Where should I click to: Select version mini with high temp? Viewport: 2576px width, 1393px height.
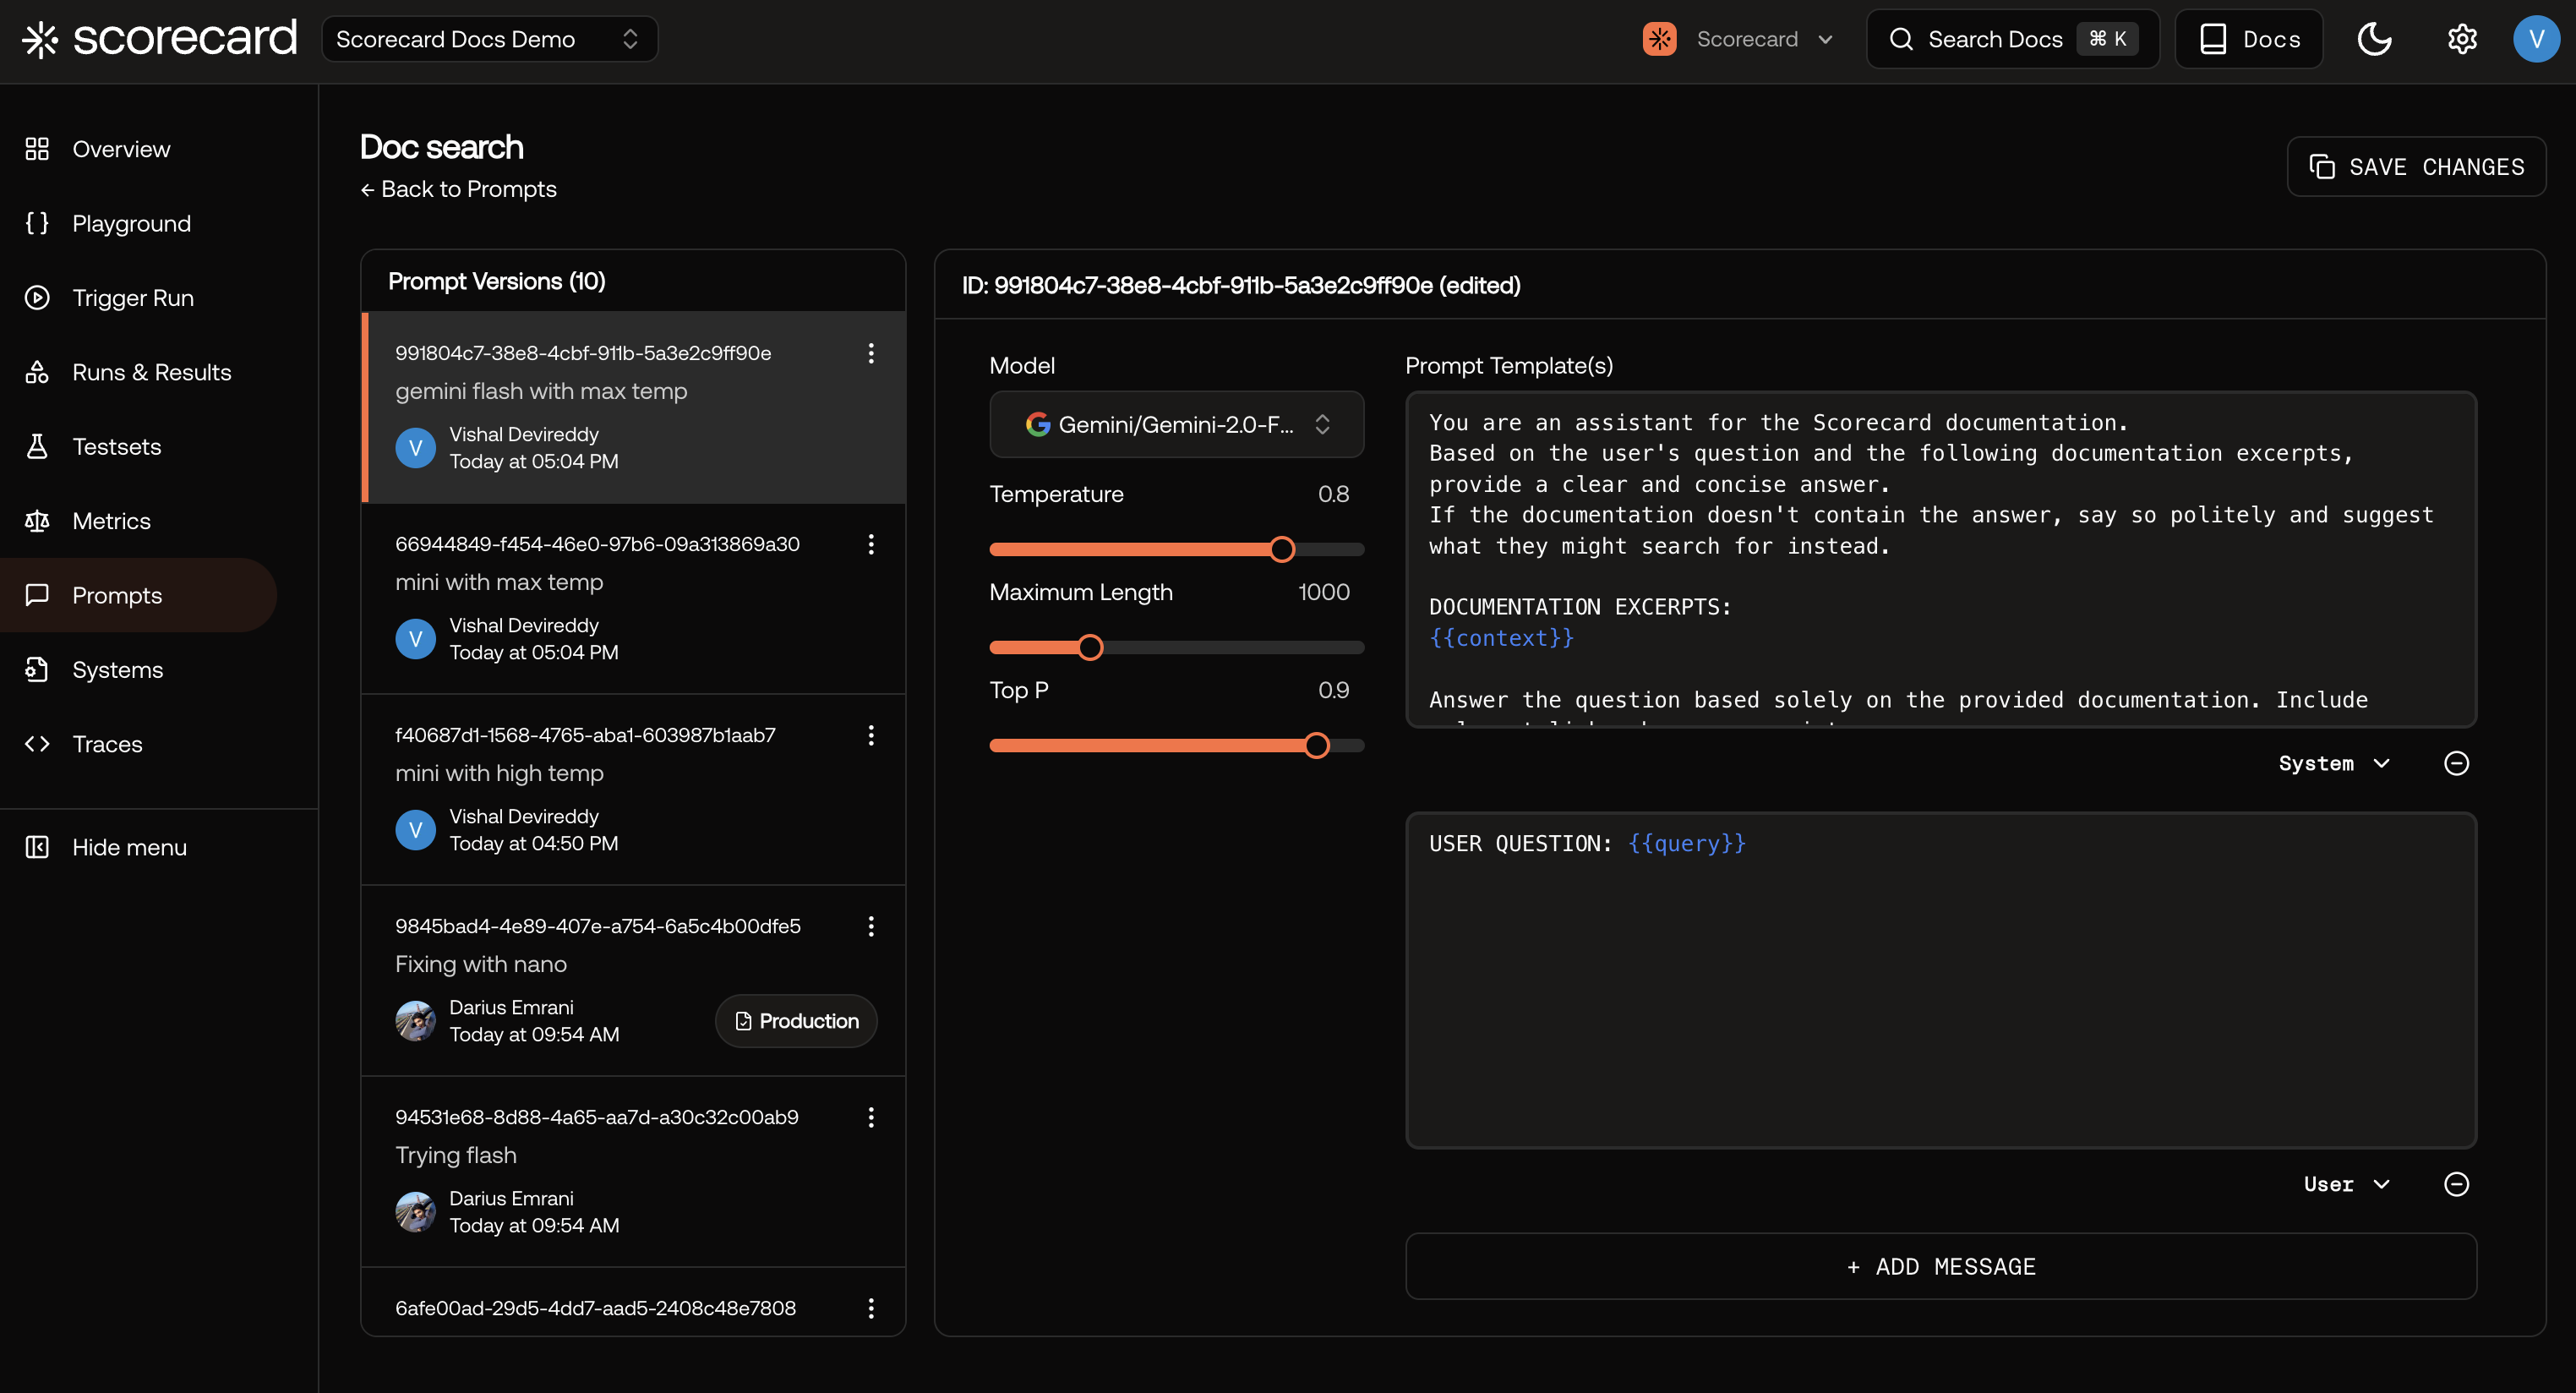coord(634,789)
